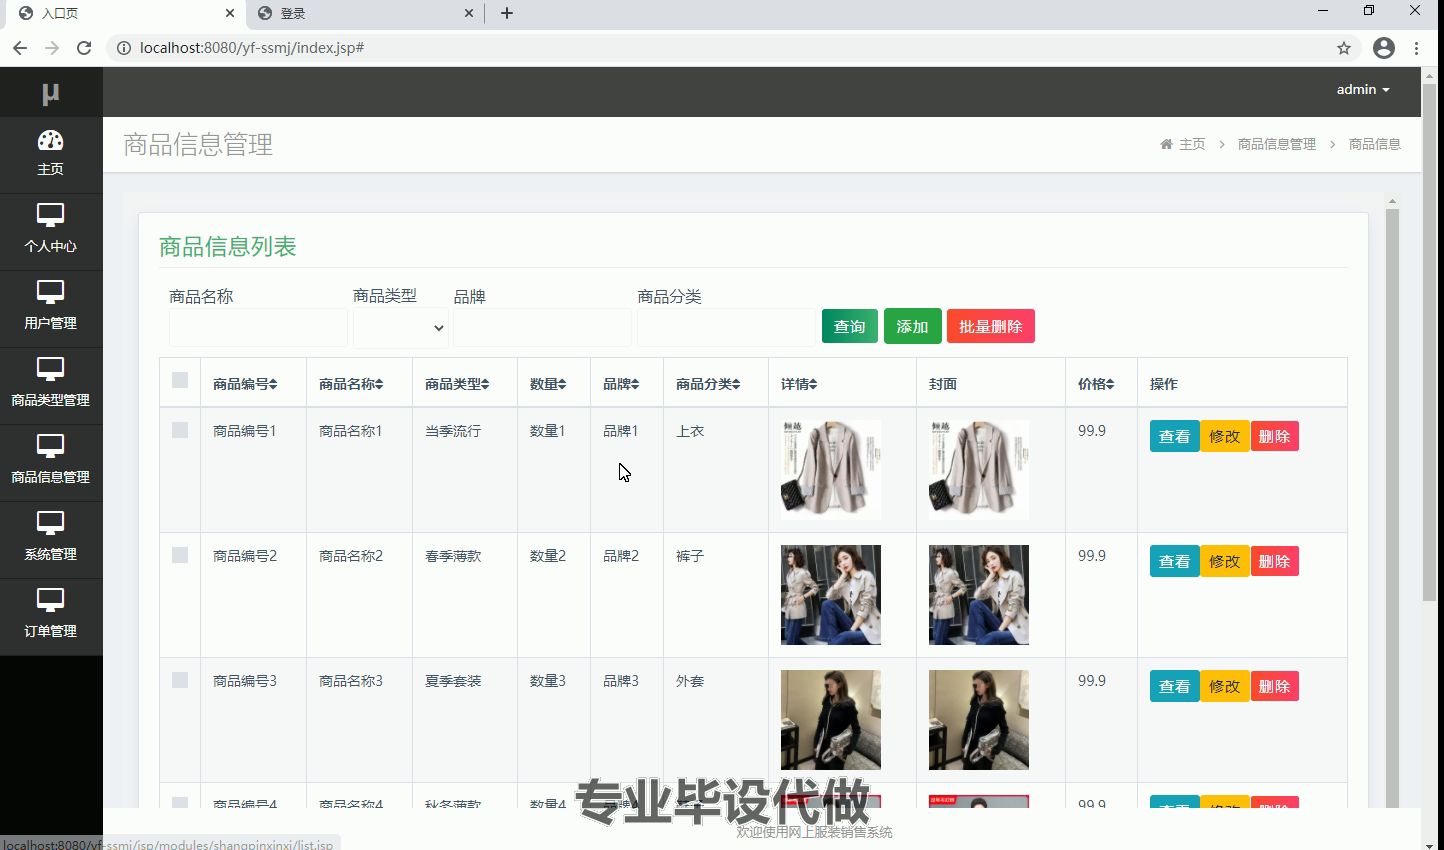Open 个人中心 in the sidebar
This screenshot has height=850, width=1444.
tap(50, 231)
